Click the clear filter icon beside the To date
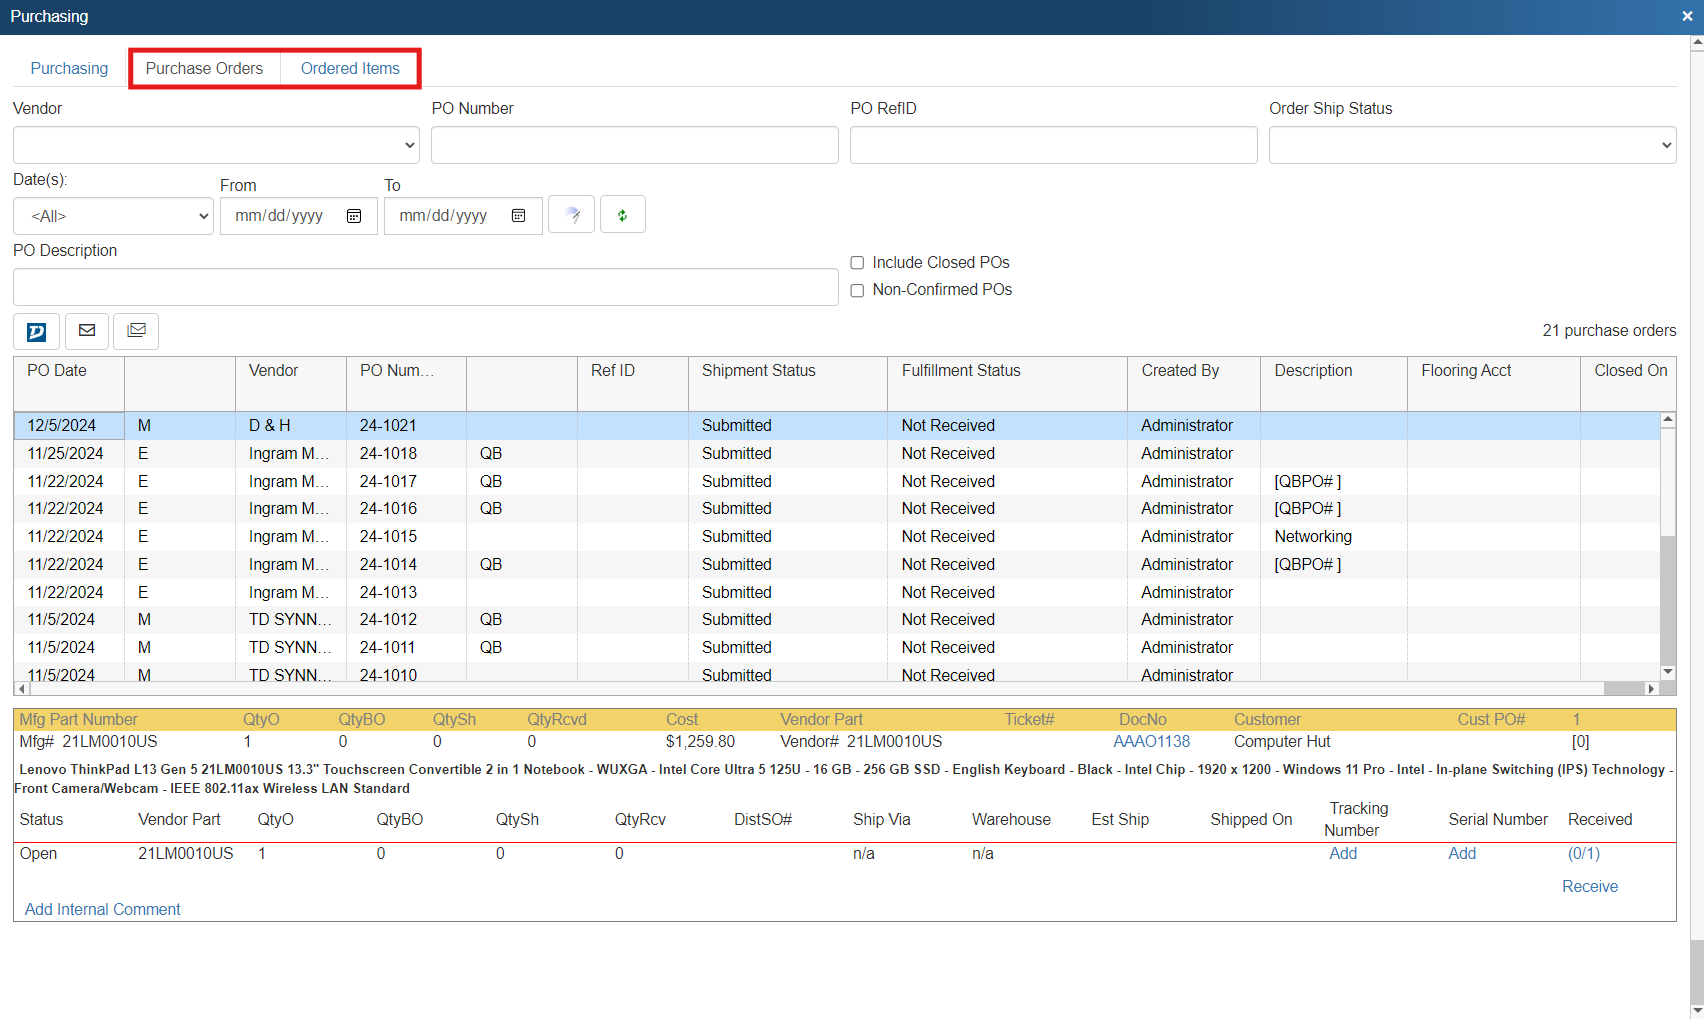The image size is (1704, 1019). (572, 215)
